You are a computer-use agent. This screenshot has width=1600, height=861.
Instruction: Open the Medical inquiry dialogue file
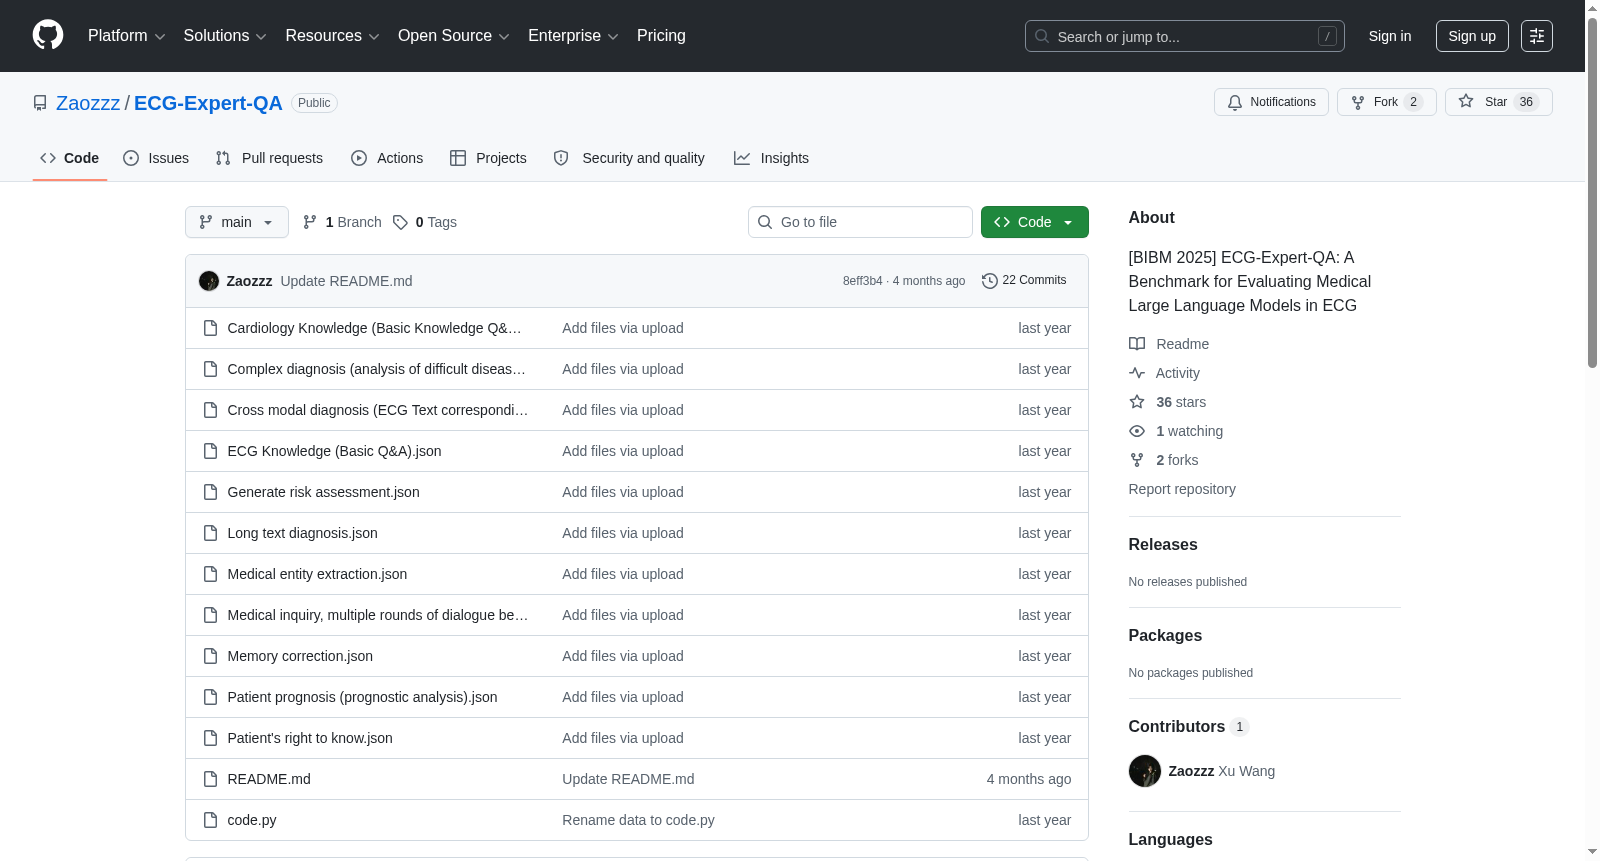pos(378,615)
